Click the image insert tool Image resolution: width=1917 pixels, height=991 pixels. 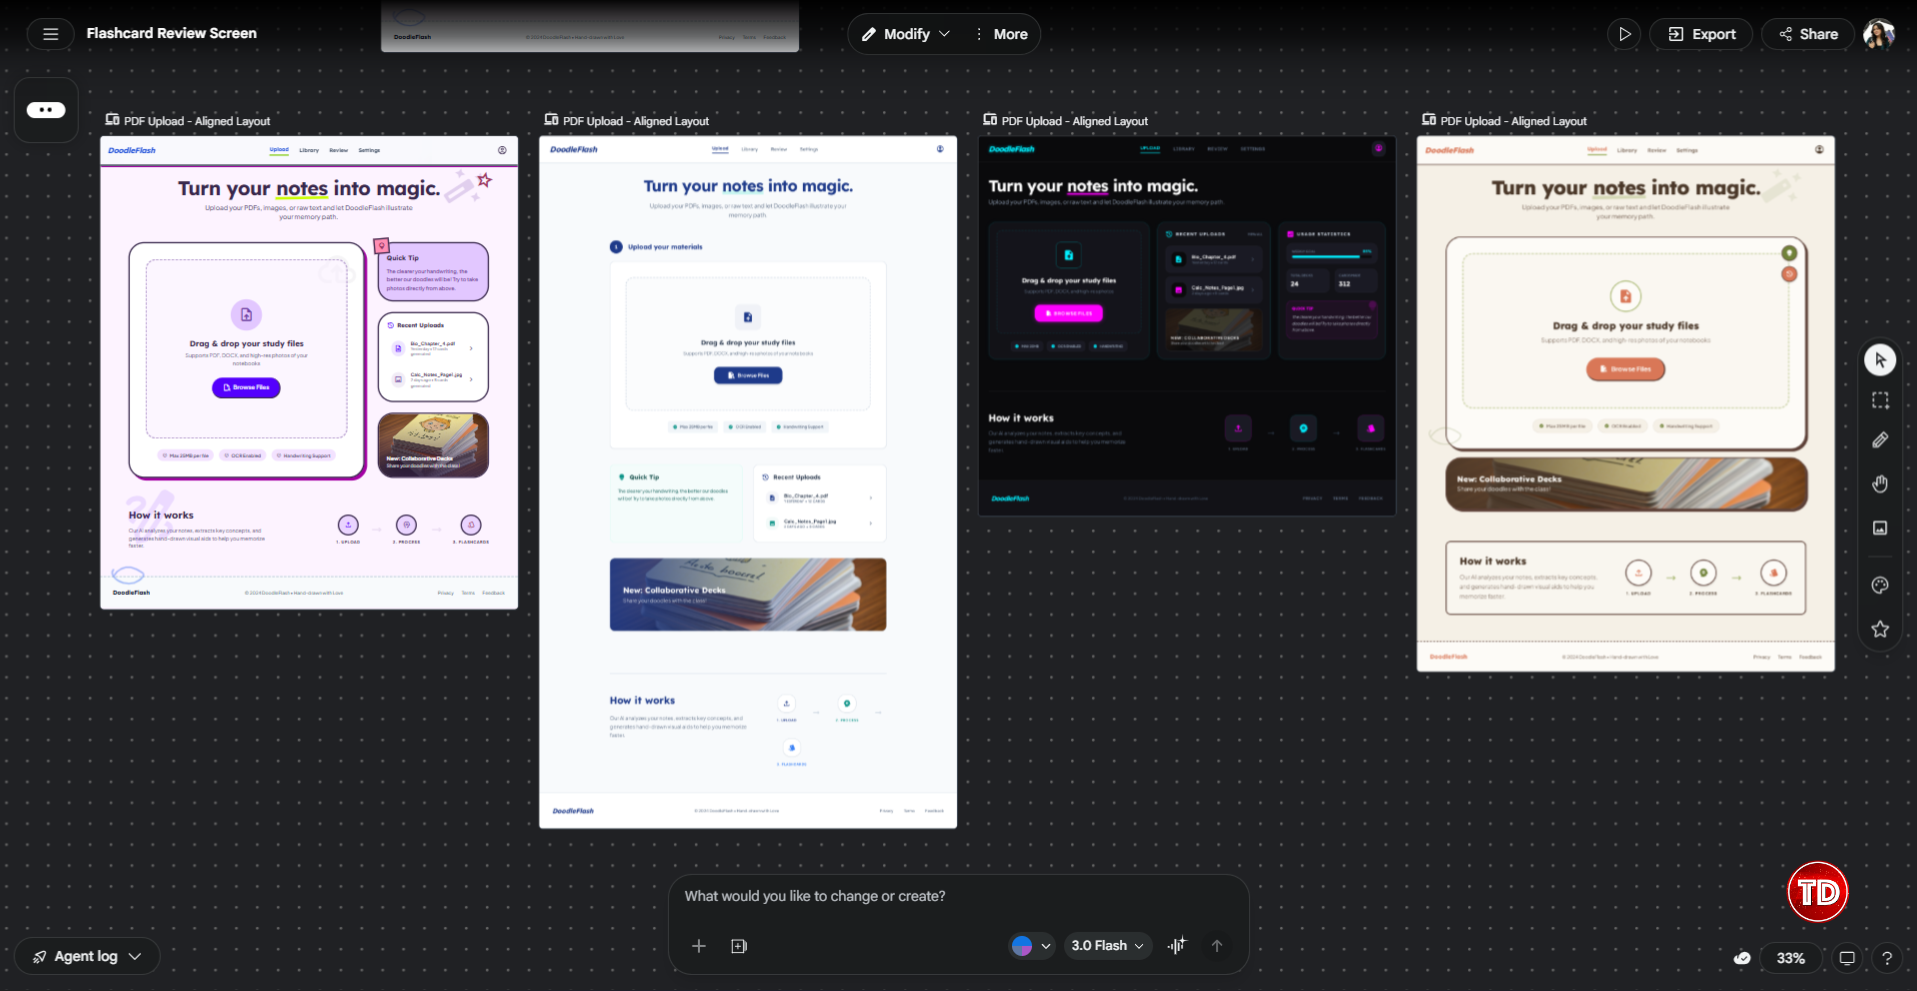(1880, 528)
